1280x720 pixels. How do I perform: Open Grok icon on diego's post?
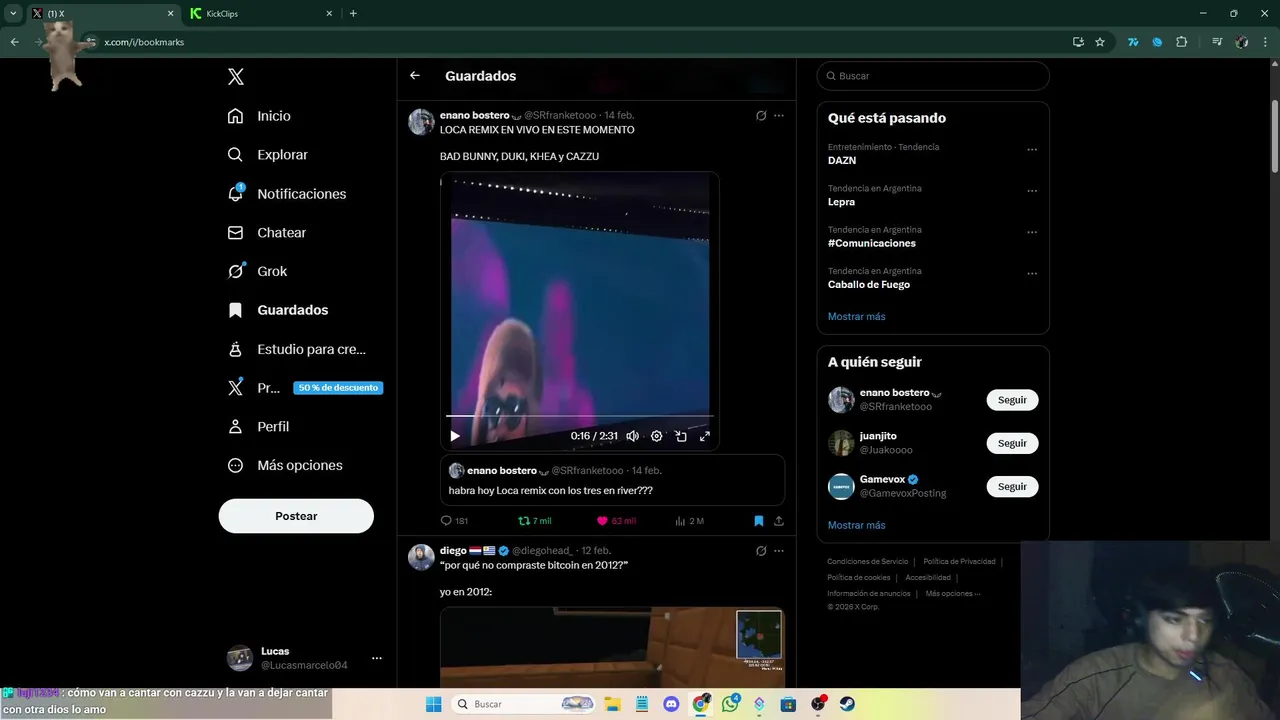click(761, 551)
